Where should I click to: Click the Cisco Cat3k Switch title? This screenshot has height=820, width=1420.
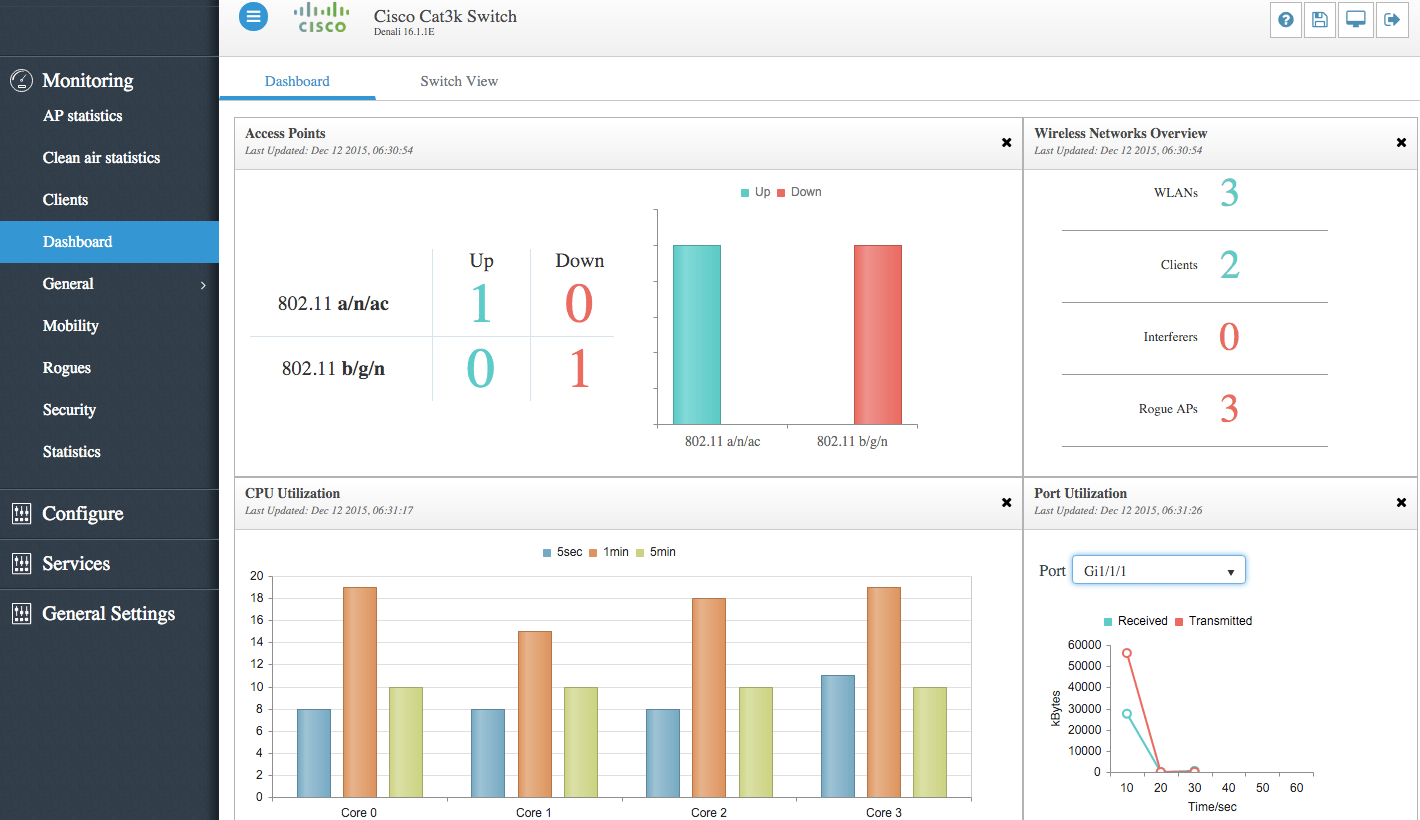445,16
